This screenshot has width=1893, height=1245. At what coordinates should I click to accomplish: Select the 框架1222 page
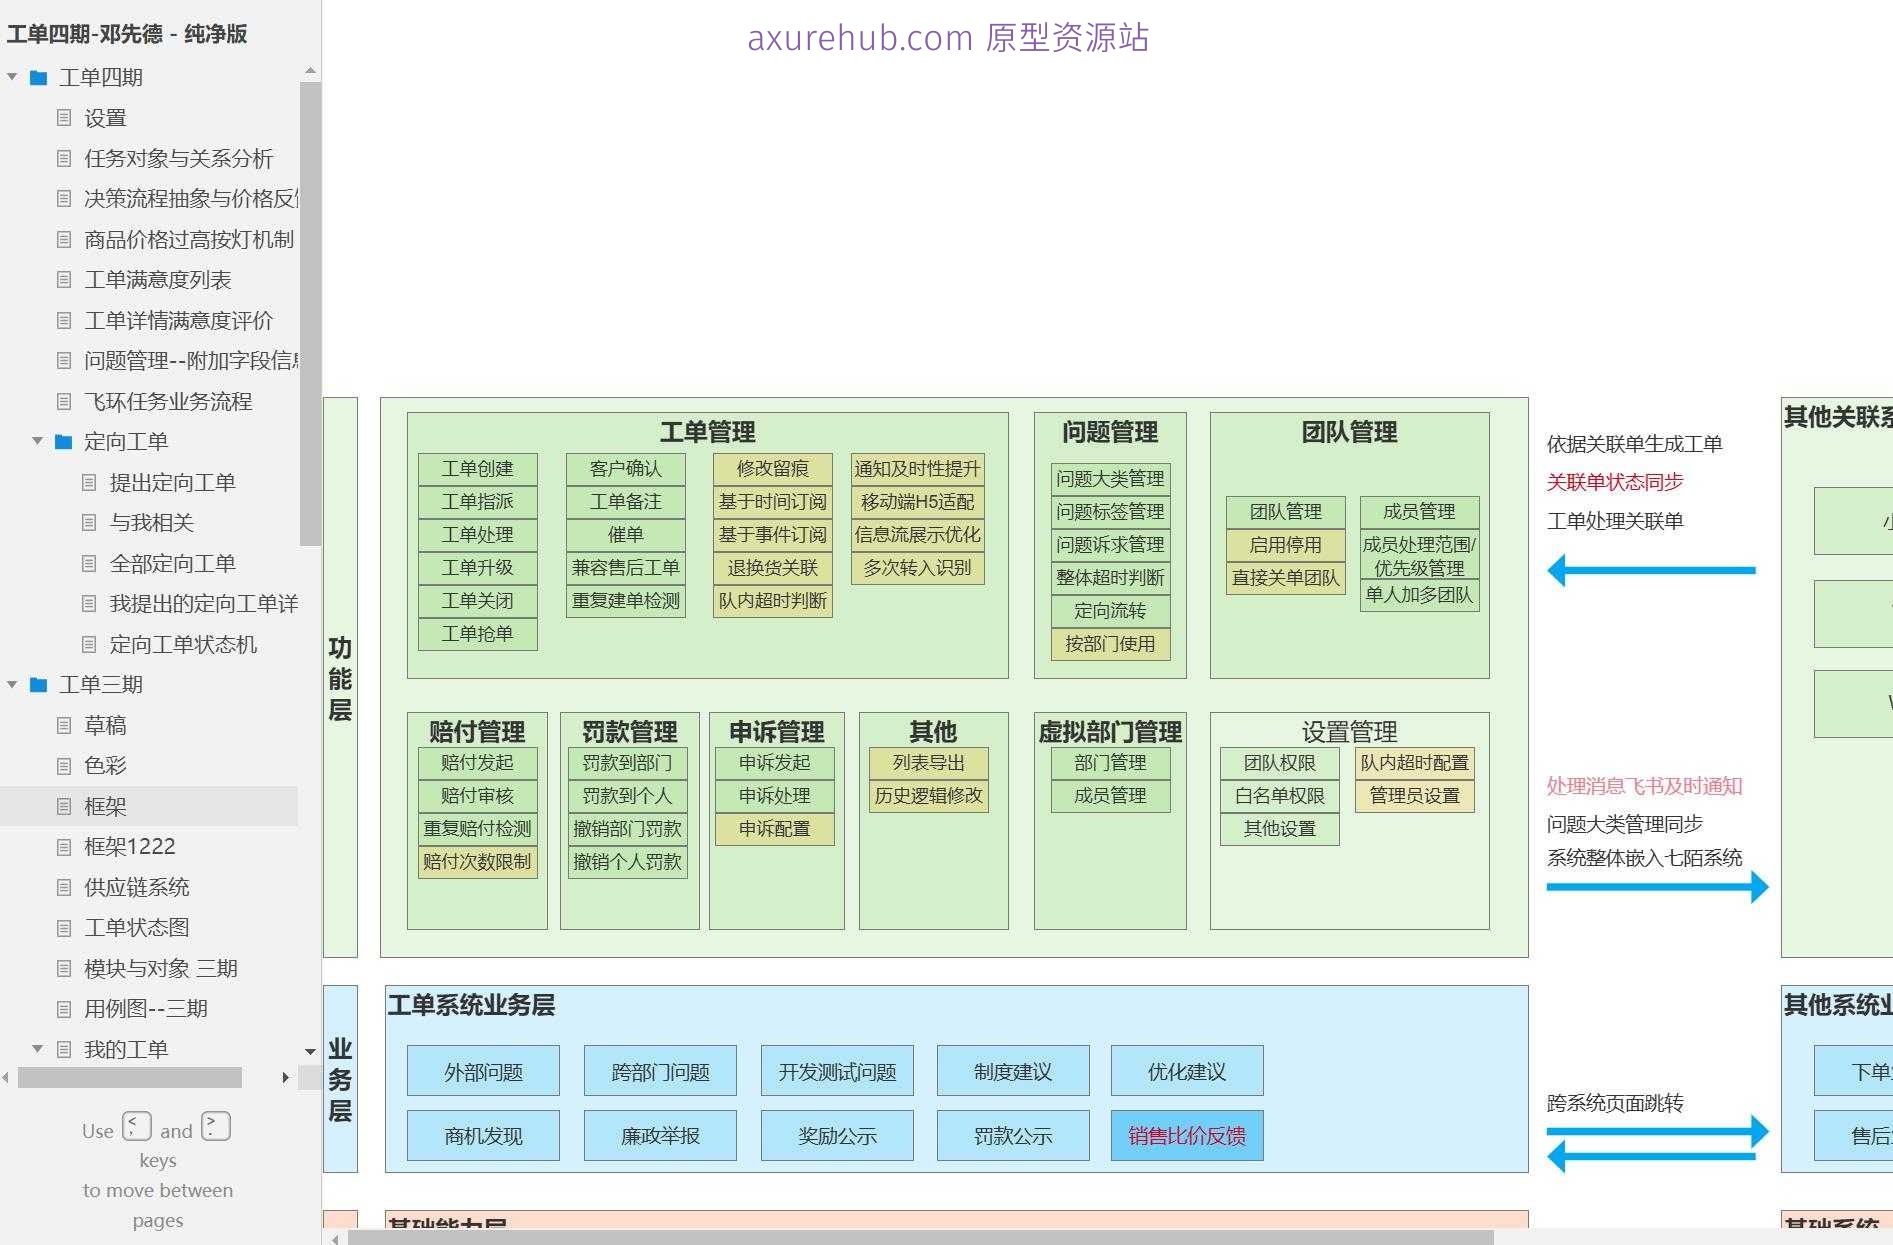tap(130, 846)
